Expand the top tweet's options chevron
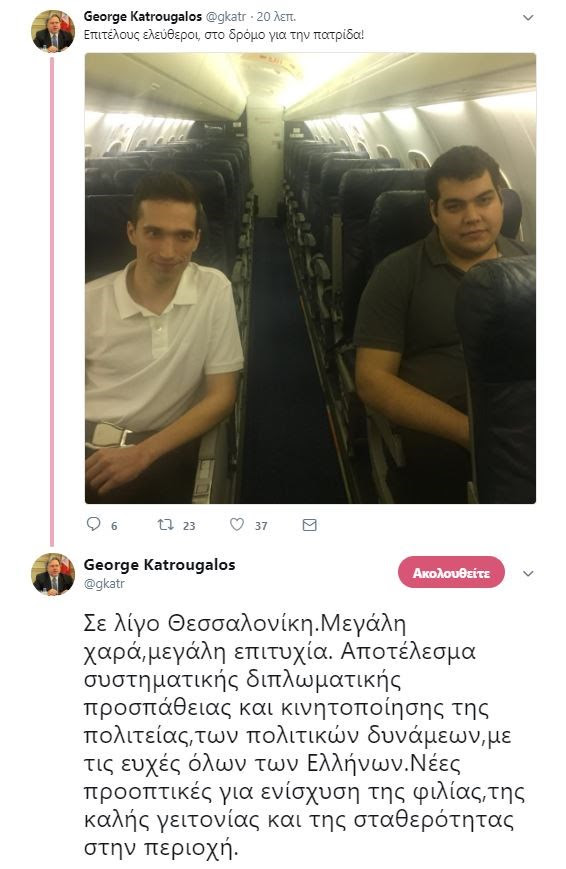 pyautogui.click(x=528, y=18)
